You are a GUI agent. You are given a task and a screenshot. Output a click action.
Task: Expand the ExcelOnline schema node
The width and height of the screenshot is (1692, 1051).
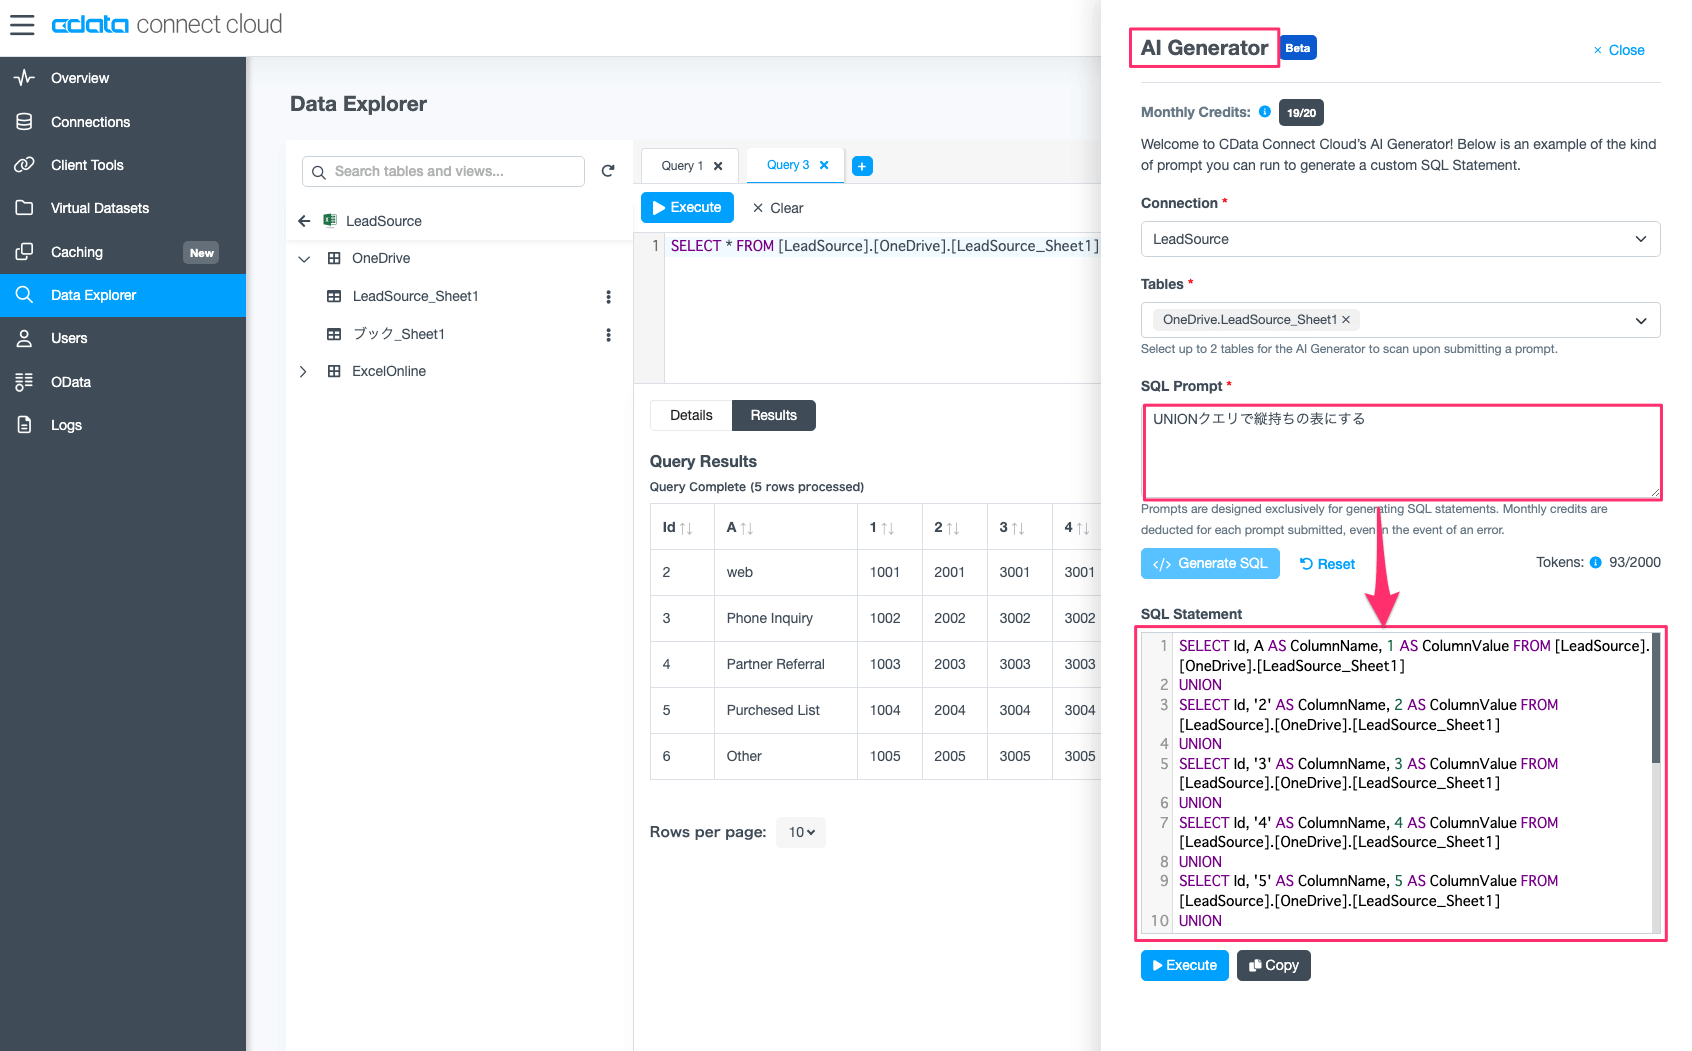pyautogui.click(x=303, y=371)
